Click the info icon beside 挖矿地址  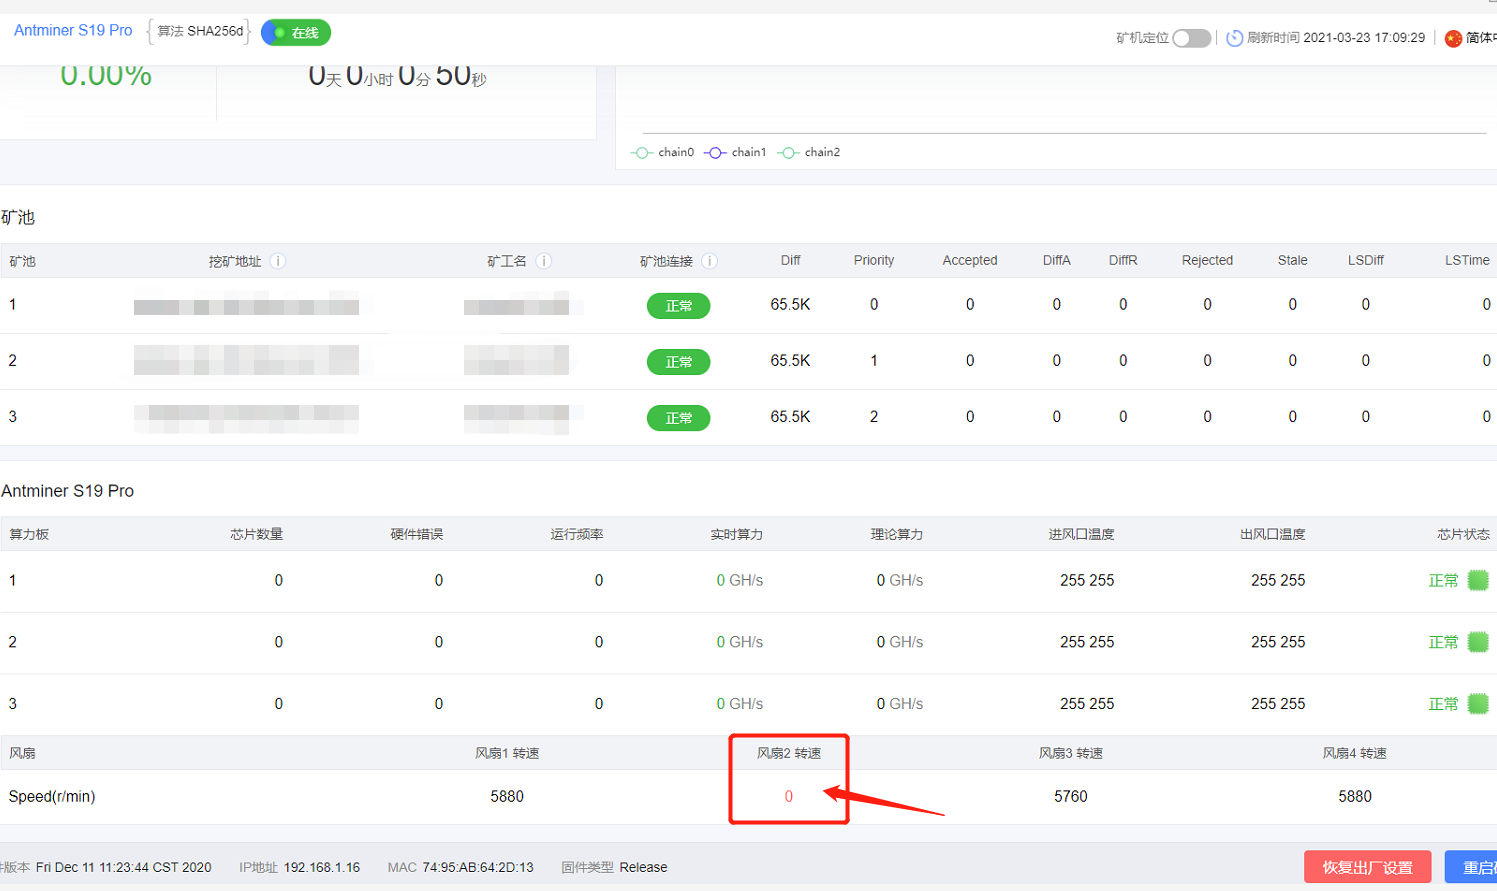click(x=278, y=261)
